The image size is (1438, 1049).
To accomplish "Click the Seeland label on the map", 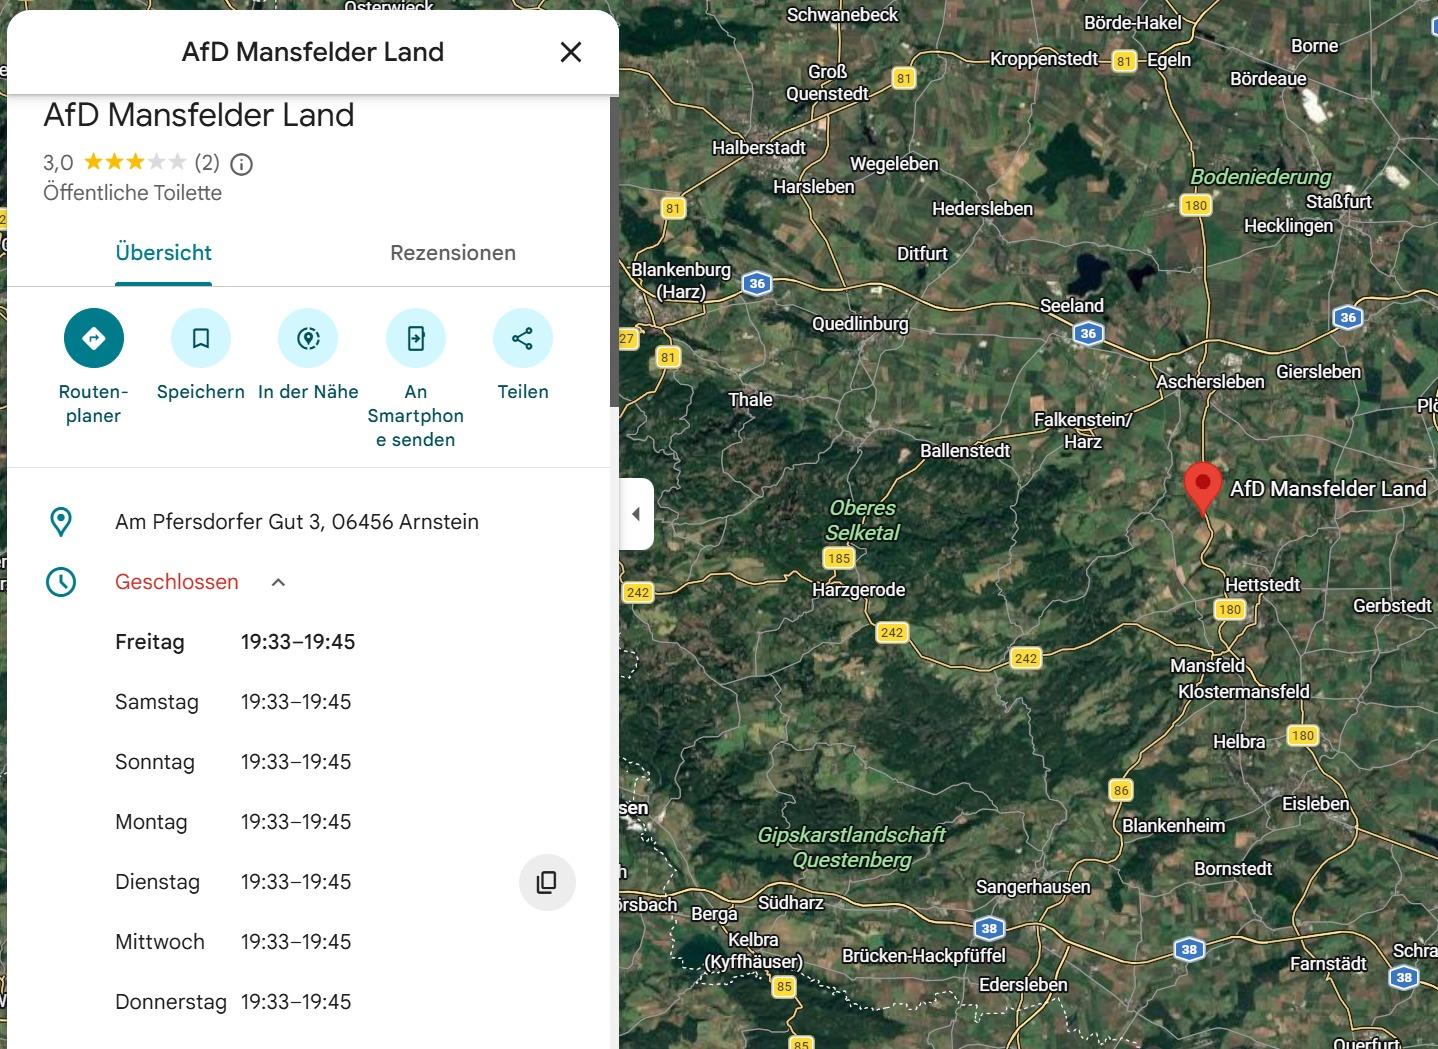I will (x=1072, y=306).
